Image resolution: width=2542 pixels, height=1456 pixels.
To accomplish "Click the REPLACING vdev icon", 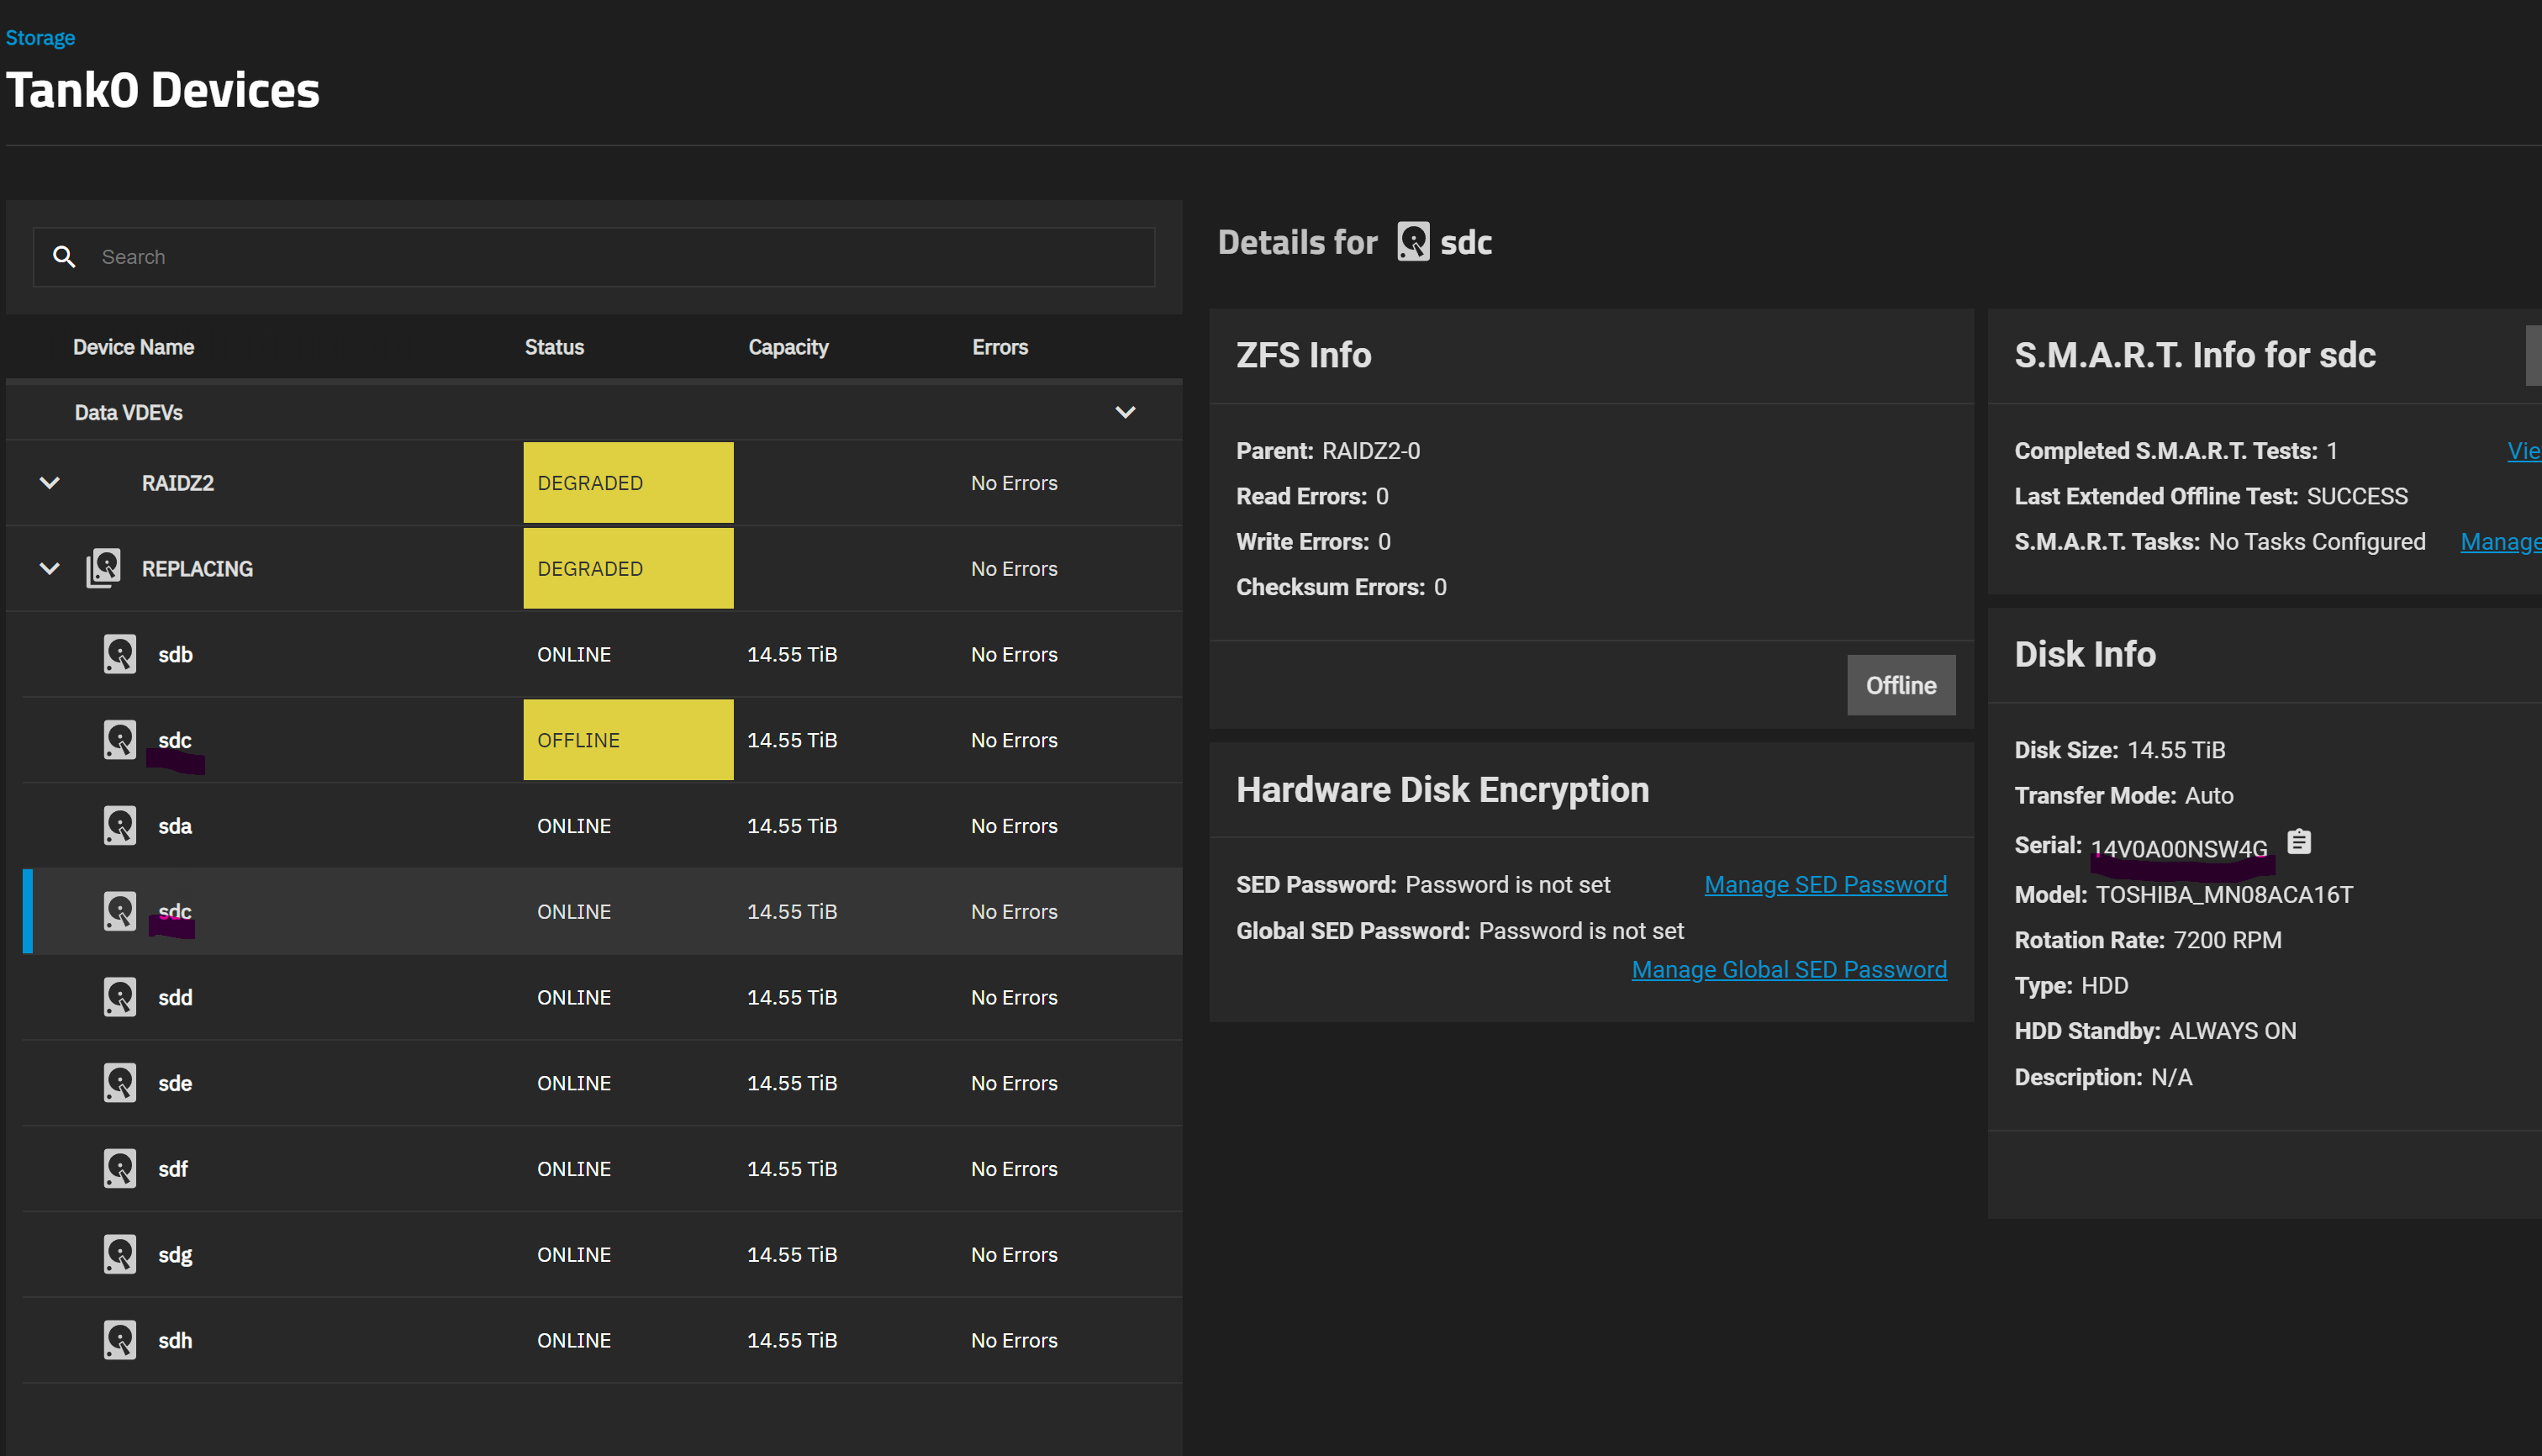I will (x=104, y=568).
